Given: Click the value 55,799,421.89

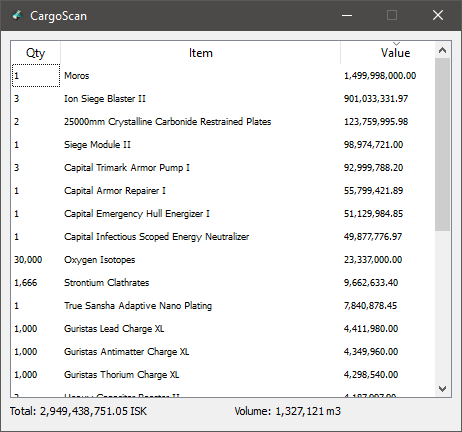Looking at the screenshot, I should click(373, 191).
